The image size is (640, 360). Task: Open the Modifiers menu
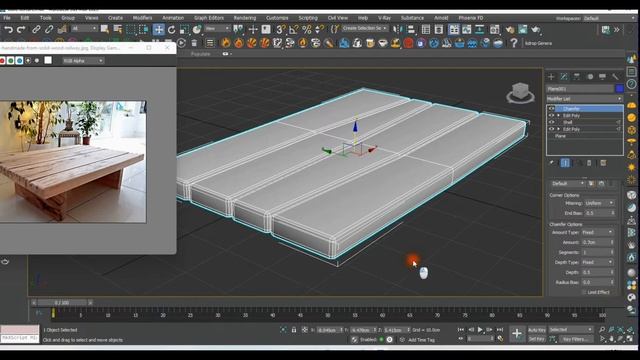[142, 18]
